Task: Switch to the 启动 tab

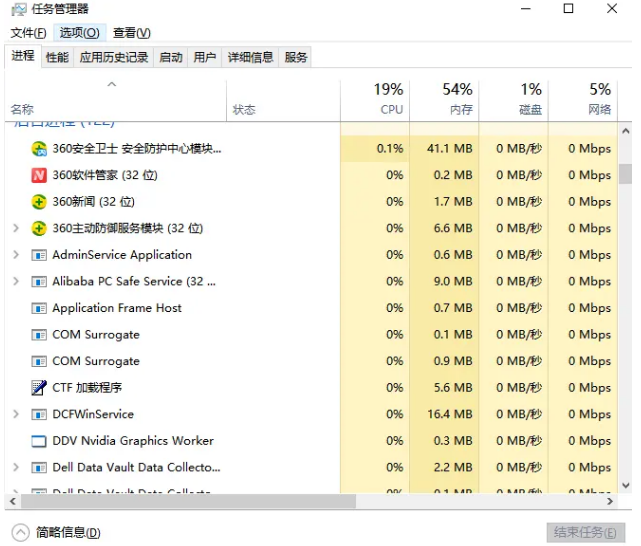Action: [170, 57]
